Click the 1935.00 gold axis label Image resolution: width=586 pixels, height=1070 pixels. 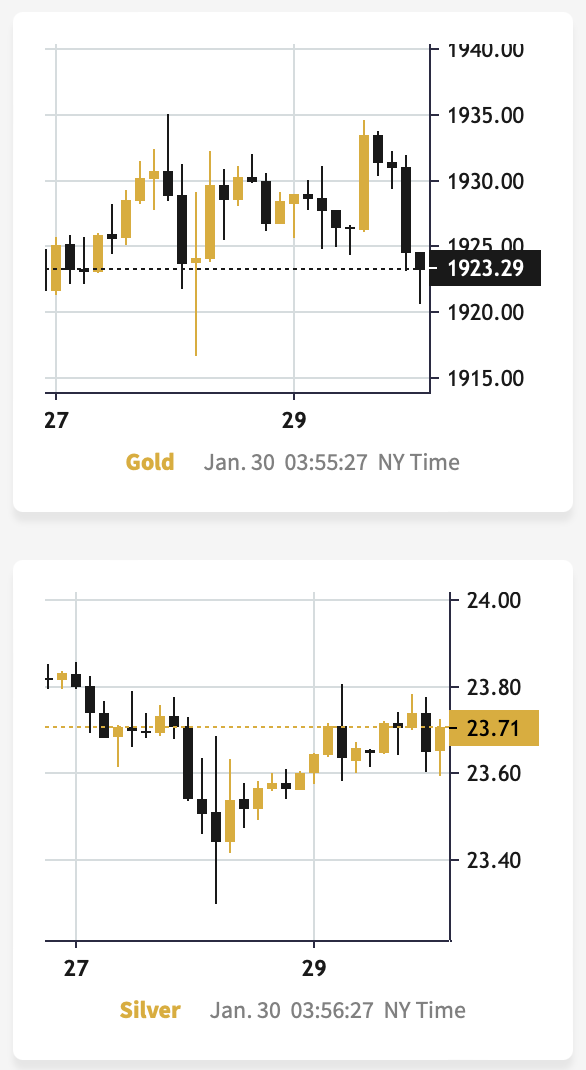pyautogui.click(x=486, y=115)
